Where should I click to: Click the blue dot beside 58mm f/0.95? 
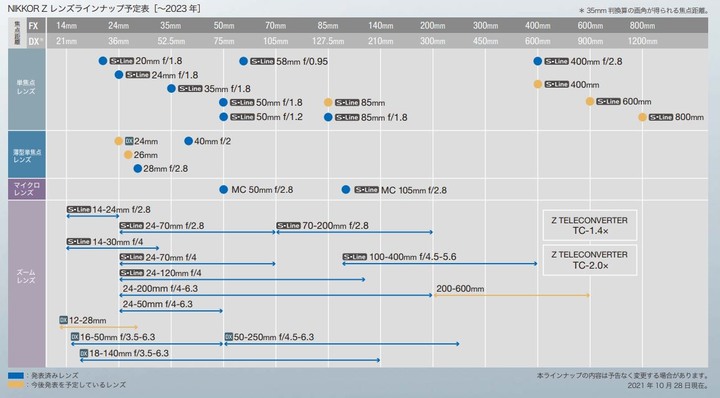pyautogui.click(x=243, y=61)
